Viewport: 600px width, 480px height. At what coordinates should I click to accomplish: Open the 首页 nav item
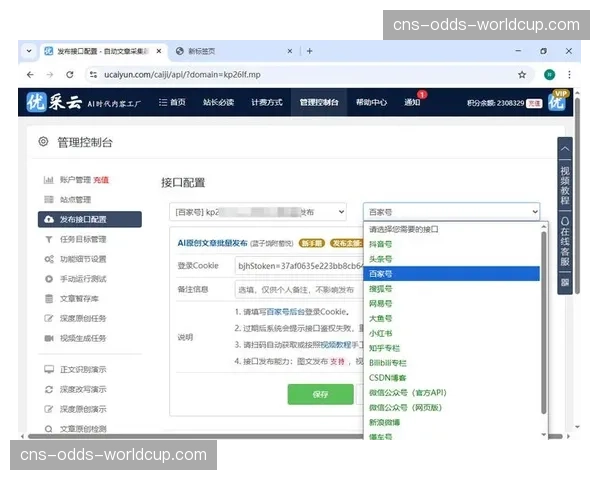[172, 102]
